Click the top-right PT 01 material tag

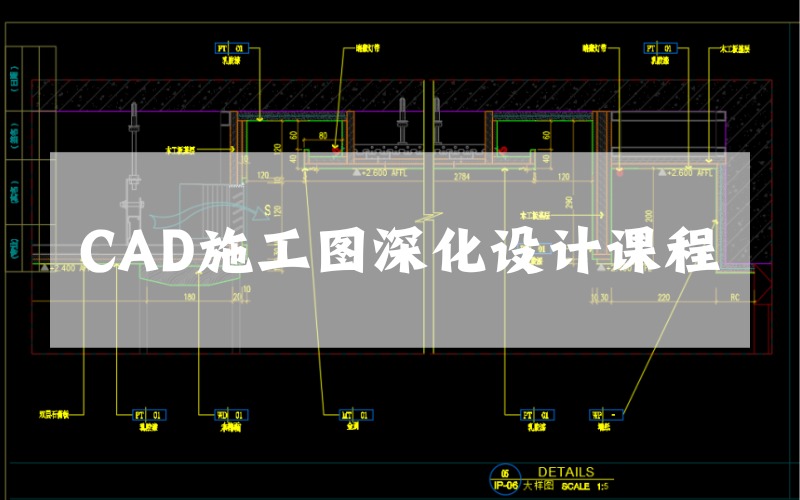pos(657,47)
